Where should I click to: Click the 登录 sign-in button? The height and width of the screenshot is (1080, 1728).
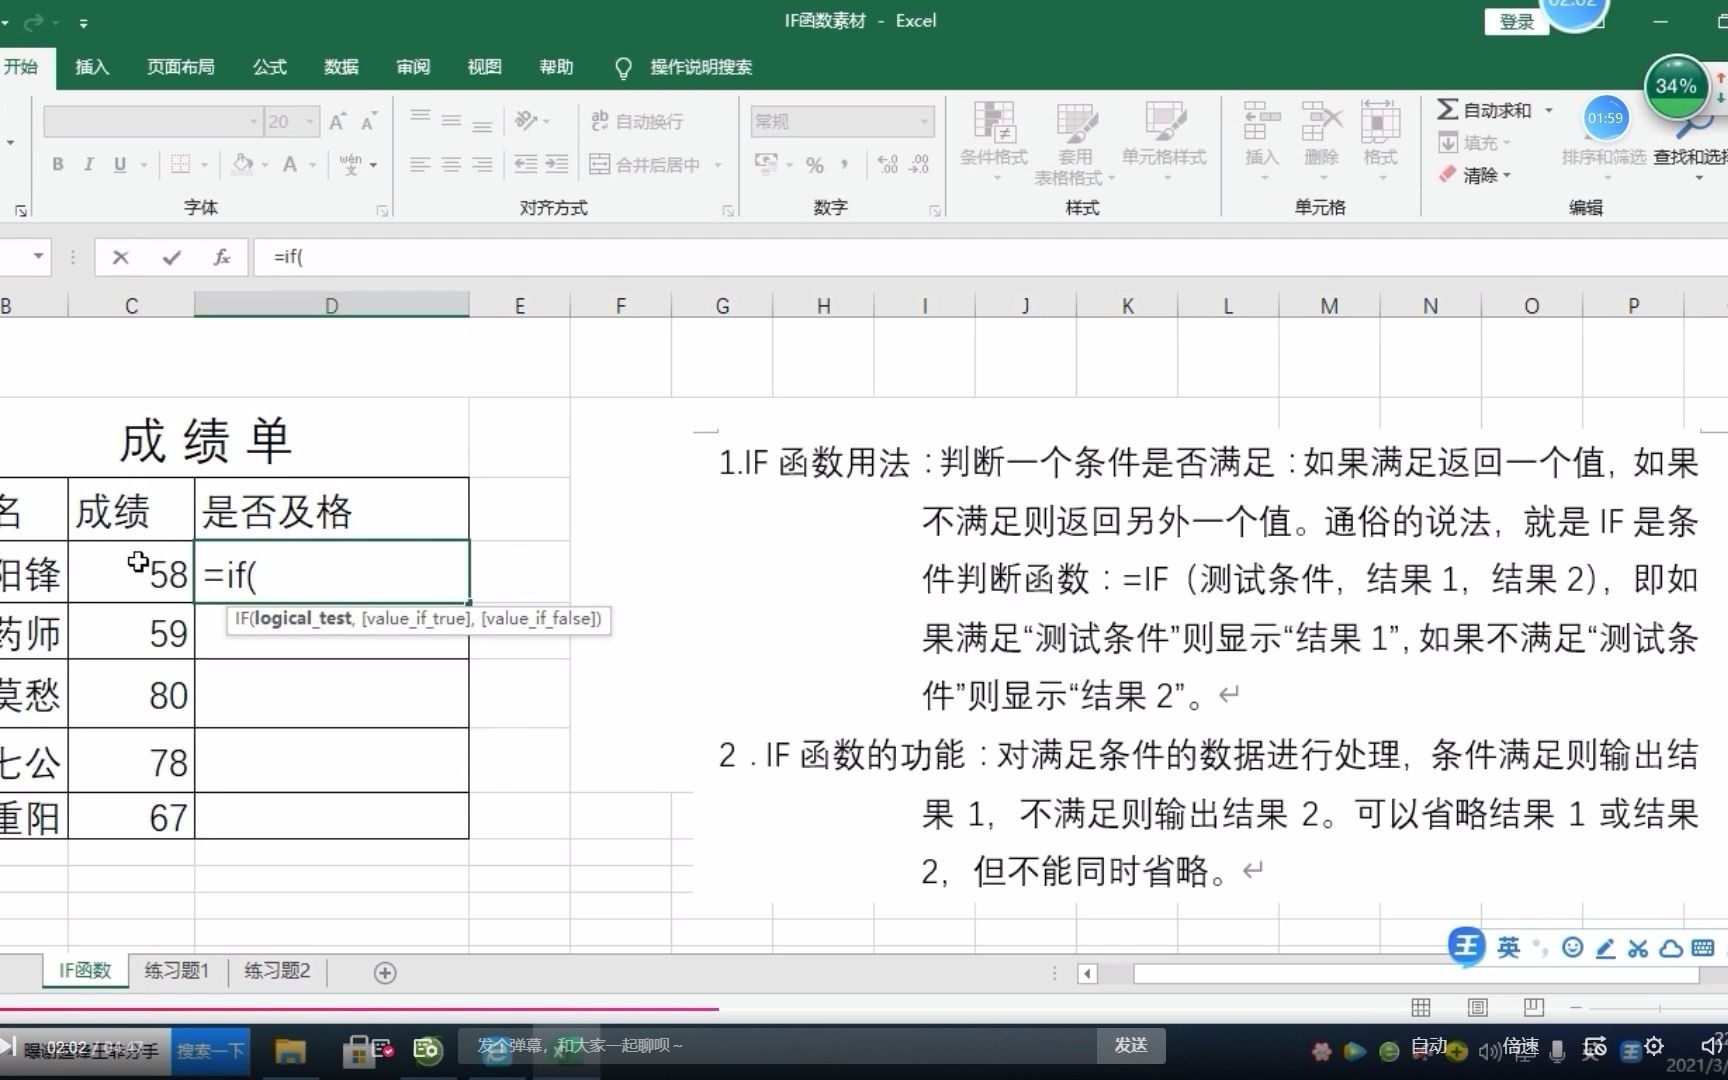tap(1515, 21)
